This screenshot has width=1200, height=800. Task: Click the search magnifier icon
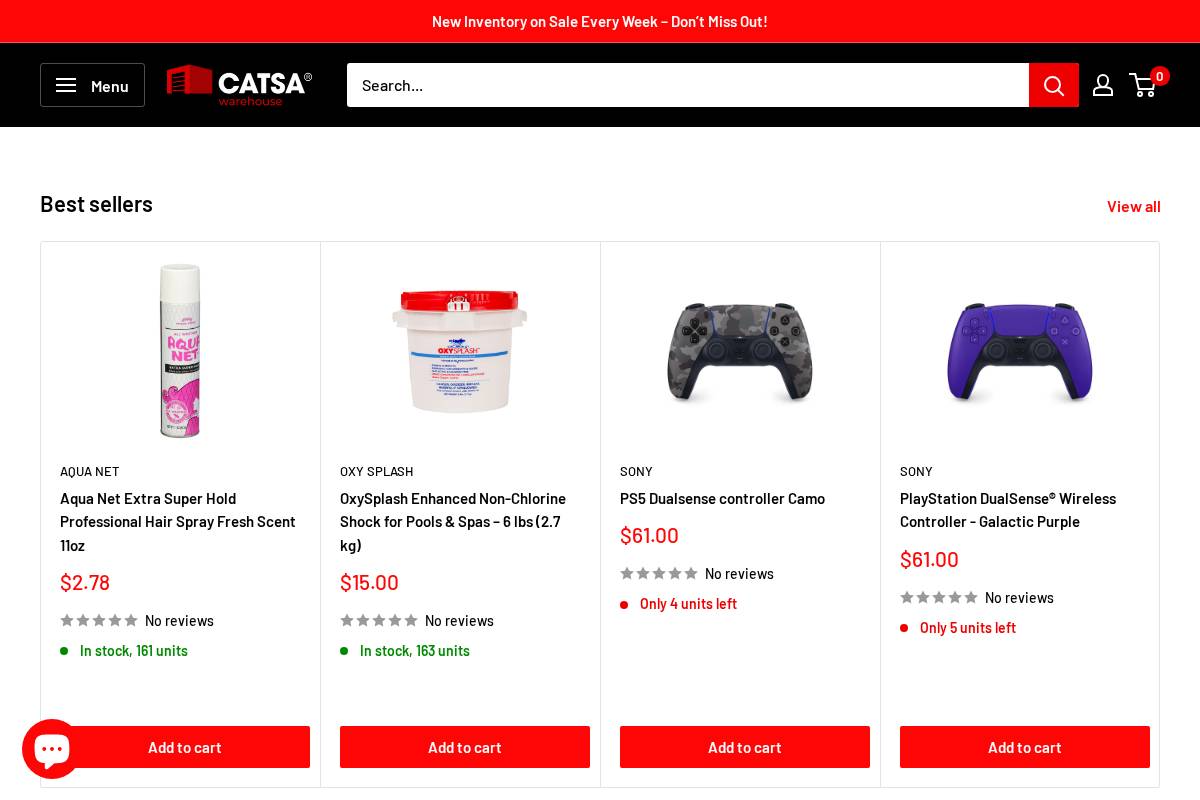tap(1054, 85)
